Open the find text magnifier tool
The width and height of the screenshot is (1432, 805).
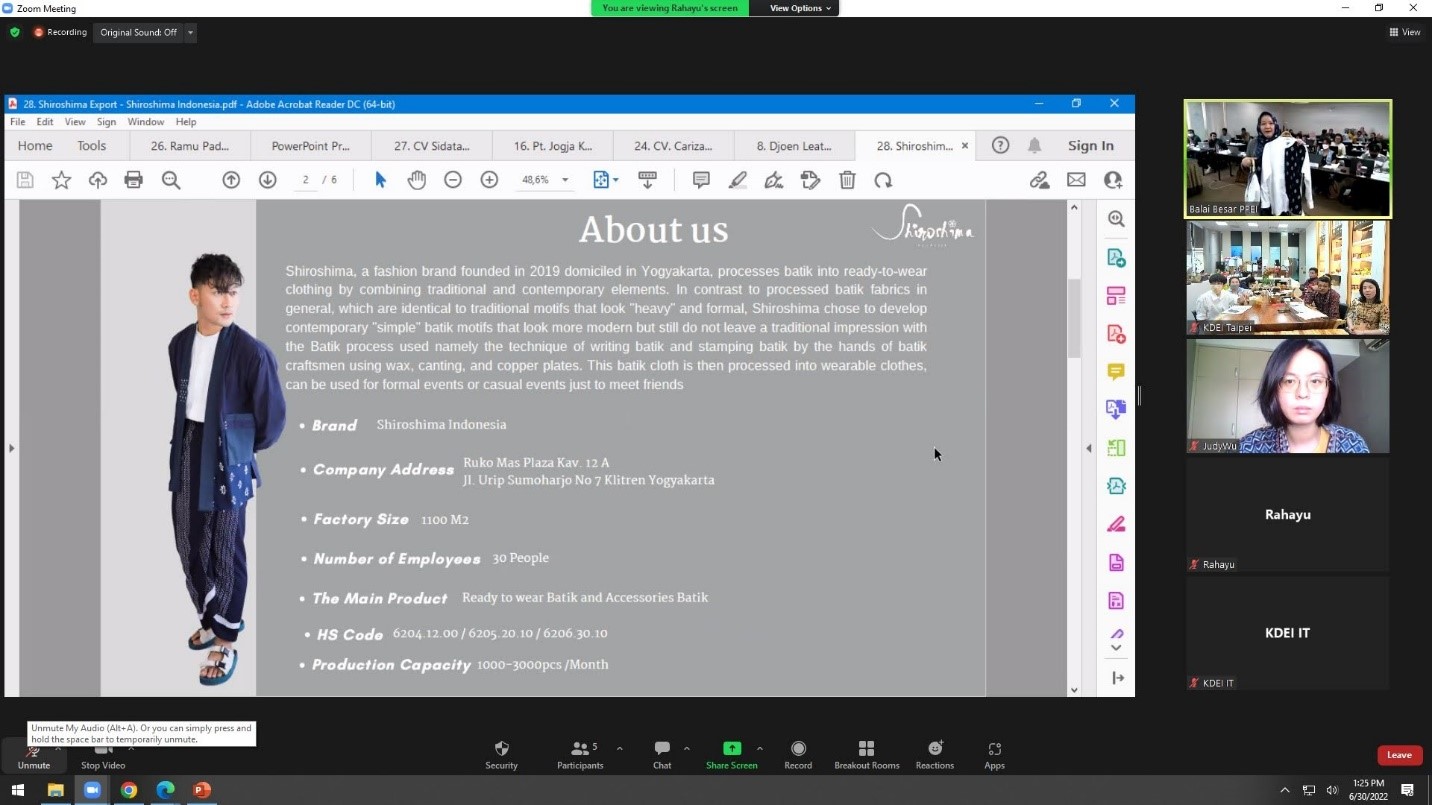point(171,180)
